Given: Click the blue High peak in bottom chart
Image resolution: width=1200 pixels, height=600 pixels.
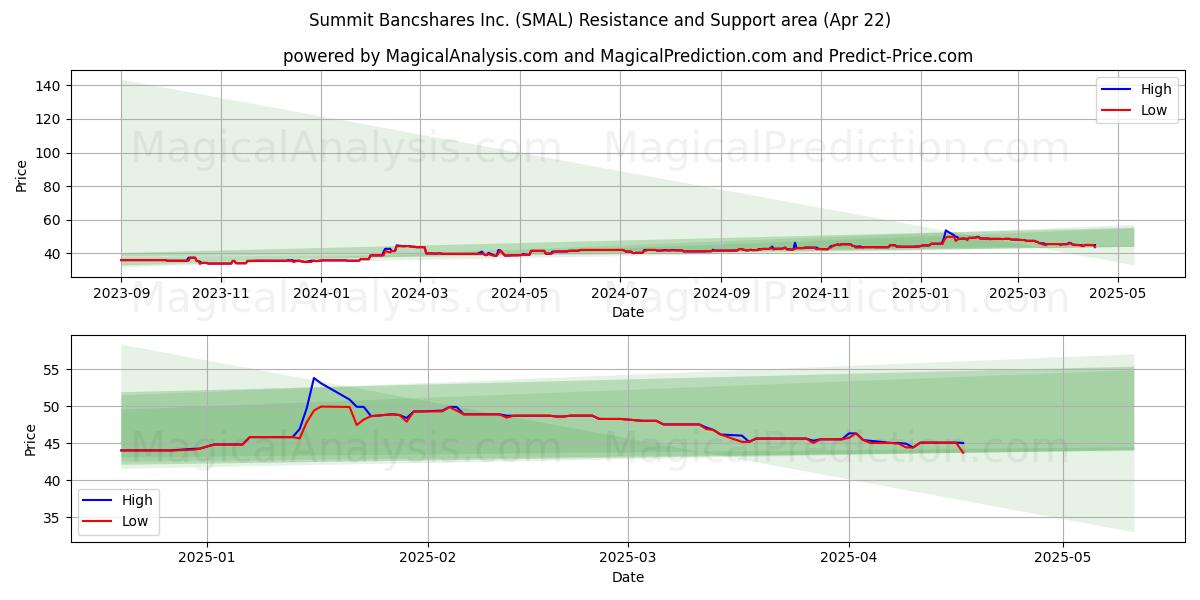Looking at the screenshot, I should pos(314,378).
